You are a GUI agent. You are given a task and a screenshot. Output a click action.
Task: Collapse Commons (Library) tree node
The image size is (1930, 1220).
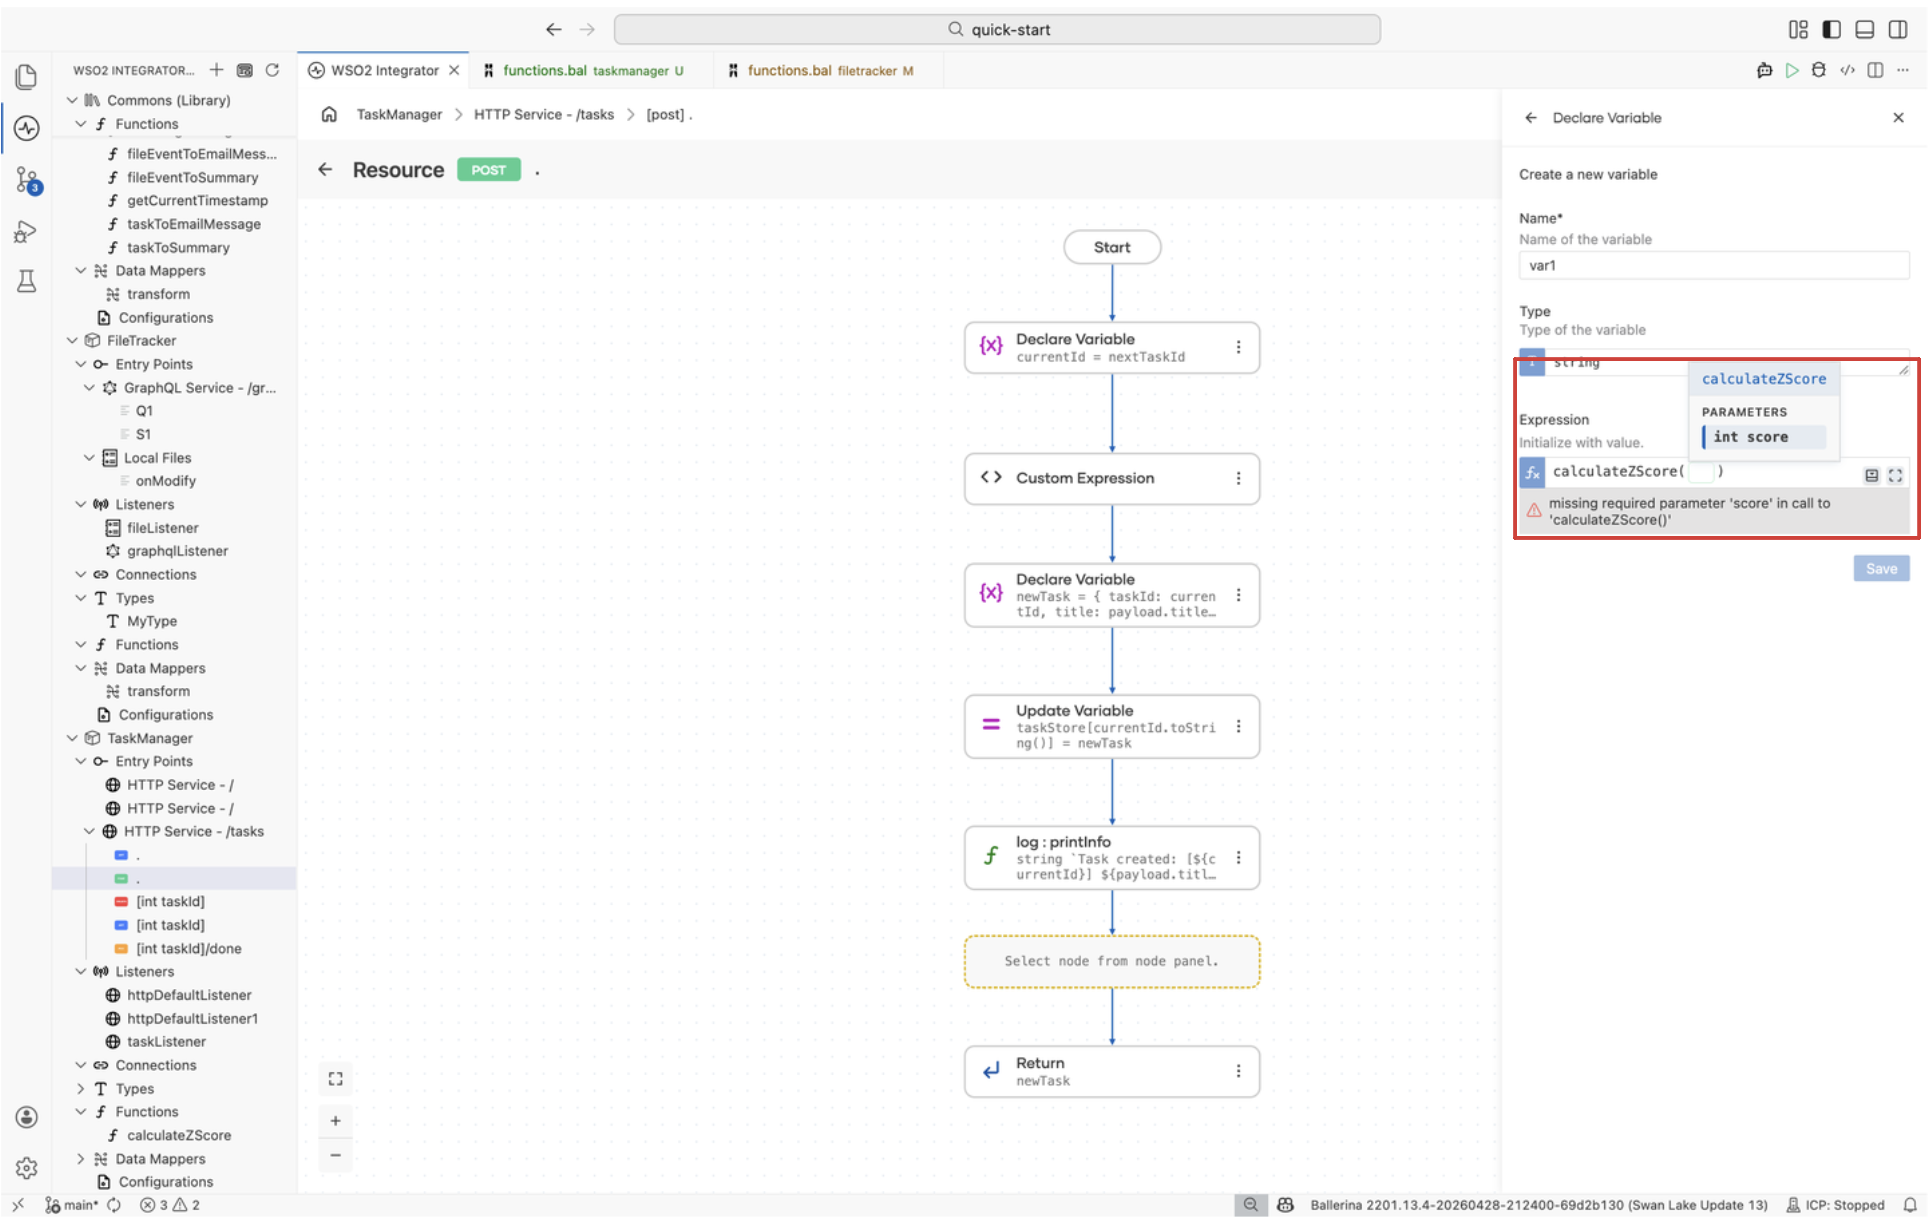click(x=72, y=100)
